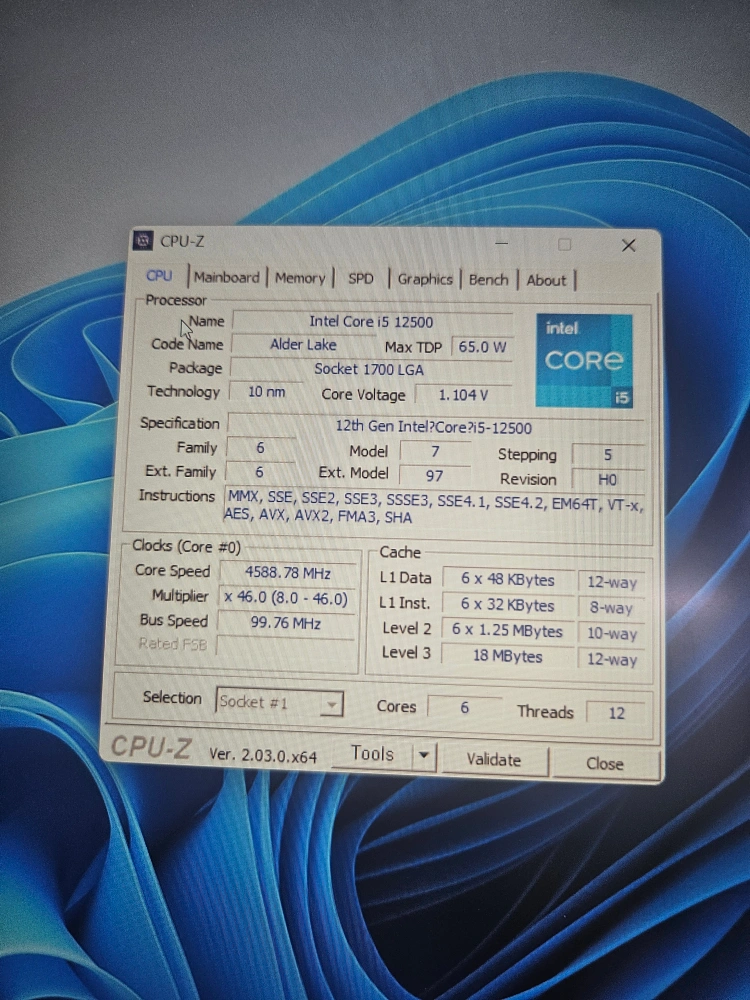The image size is (750, 1000).
Task: Click the Threads count '12'
Action: coord(616,713)
